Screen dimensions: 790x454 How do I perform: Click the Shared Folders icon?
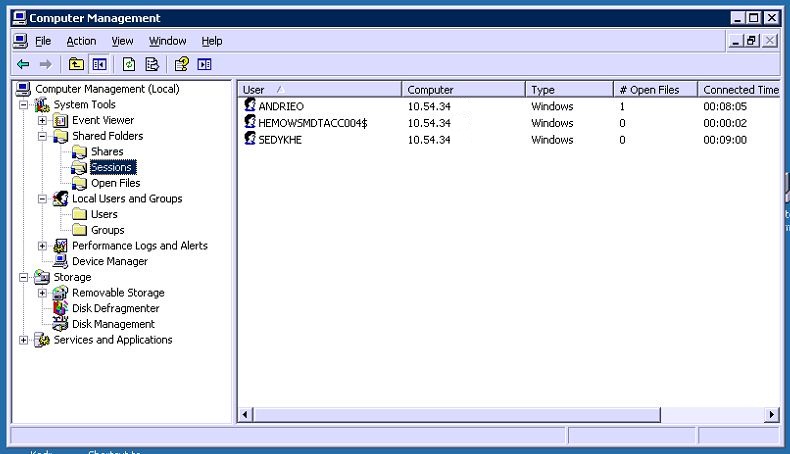pyautogui.click(x=60, y=136)
